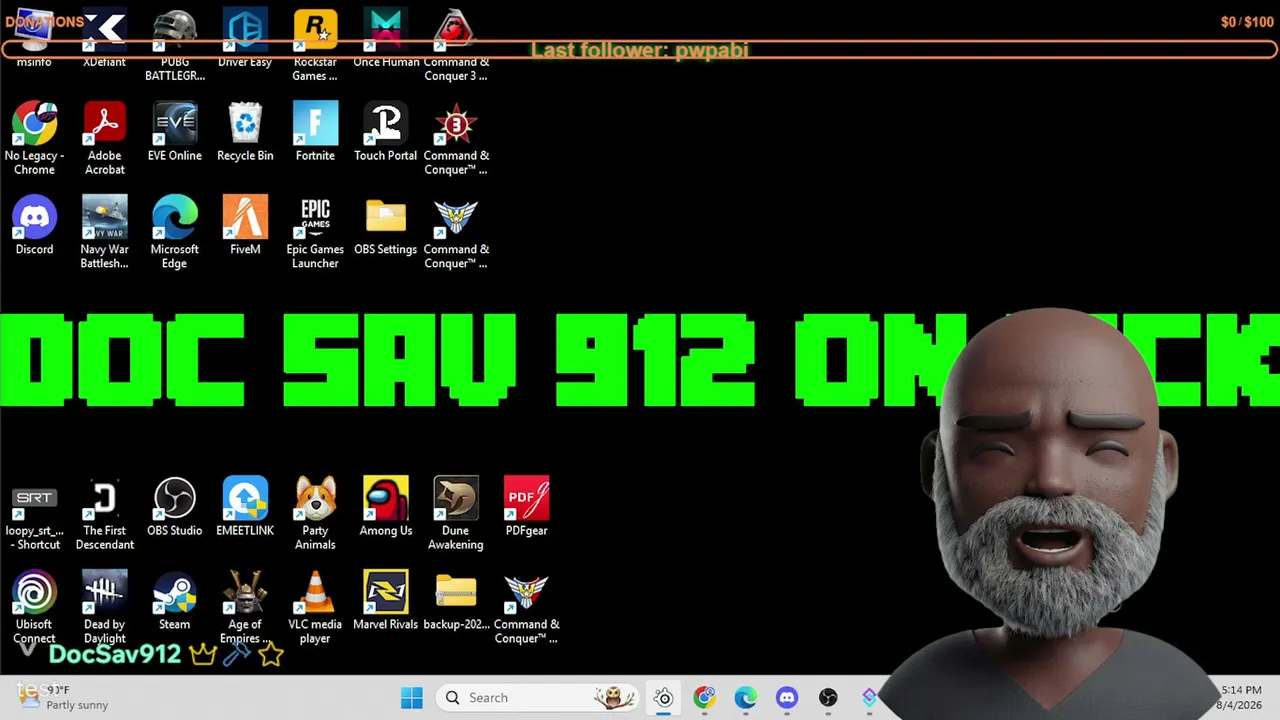Open the VLC media player shortcut
The height and width of the screenshot is (720, 1280).
pyautogui.click(x=315, y=607)
